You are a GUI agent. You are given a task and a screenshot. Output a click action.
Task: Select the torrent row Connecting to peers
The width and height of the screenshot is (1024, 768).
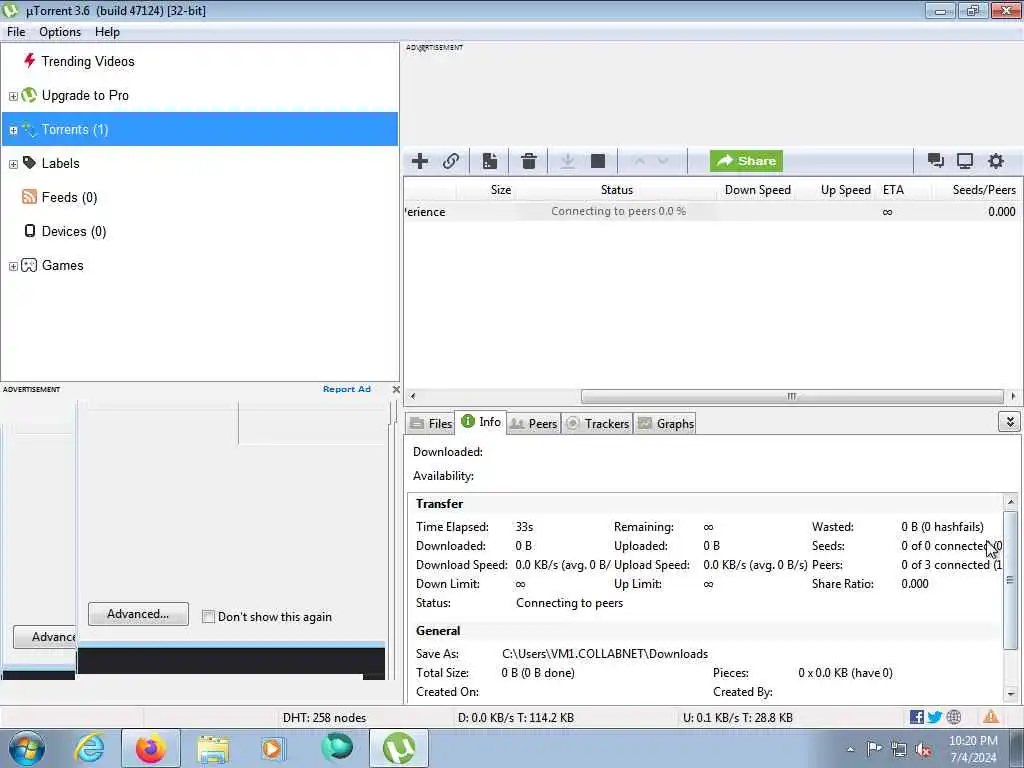712,212
